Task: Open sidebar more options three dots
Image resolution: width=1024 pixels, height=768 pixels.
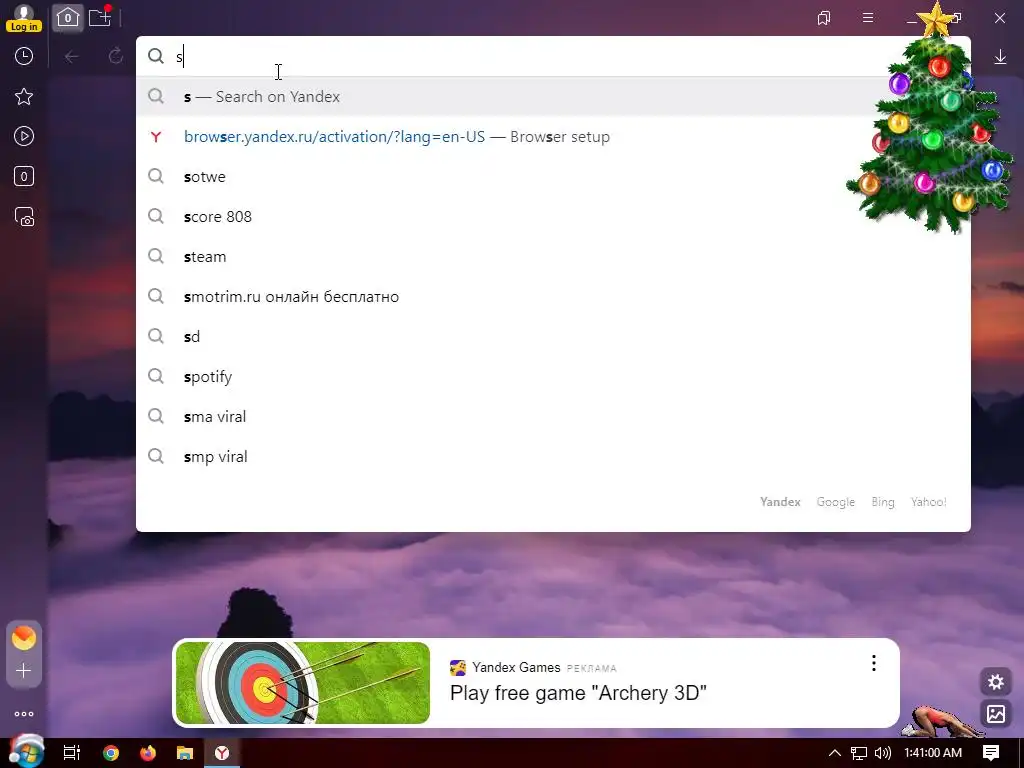Action: (24, 714)
